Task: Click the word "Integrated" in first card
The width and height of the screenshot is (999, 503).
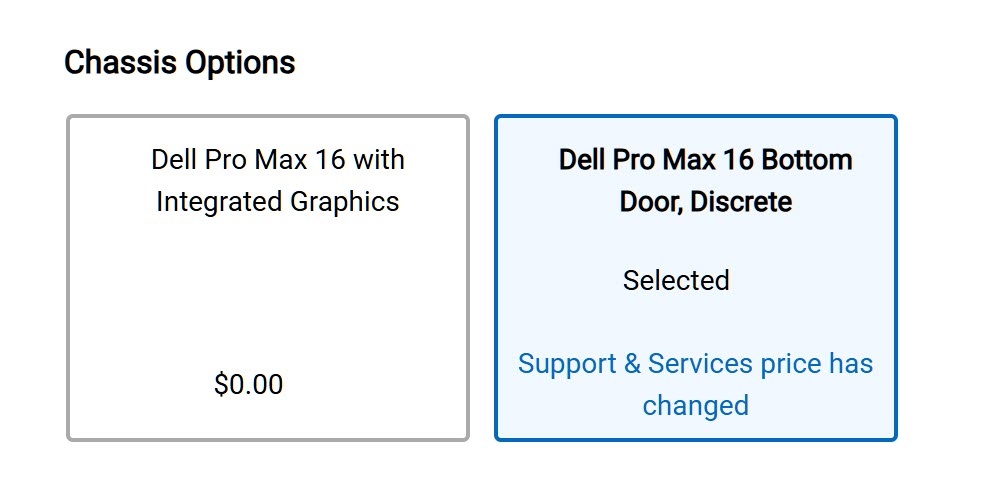Action: click(219, 202)
